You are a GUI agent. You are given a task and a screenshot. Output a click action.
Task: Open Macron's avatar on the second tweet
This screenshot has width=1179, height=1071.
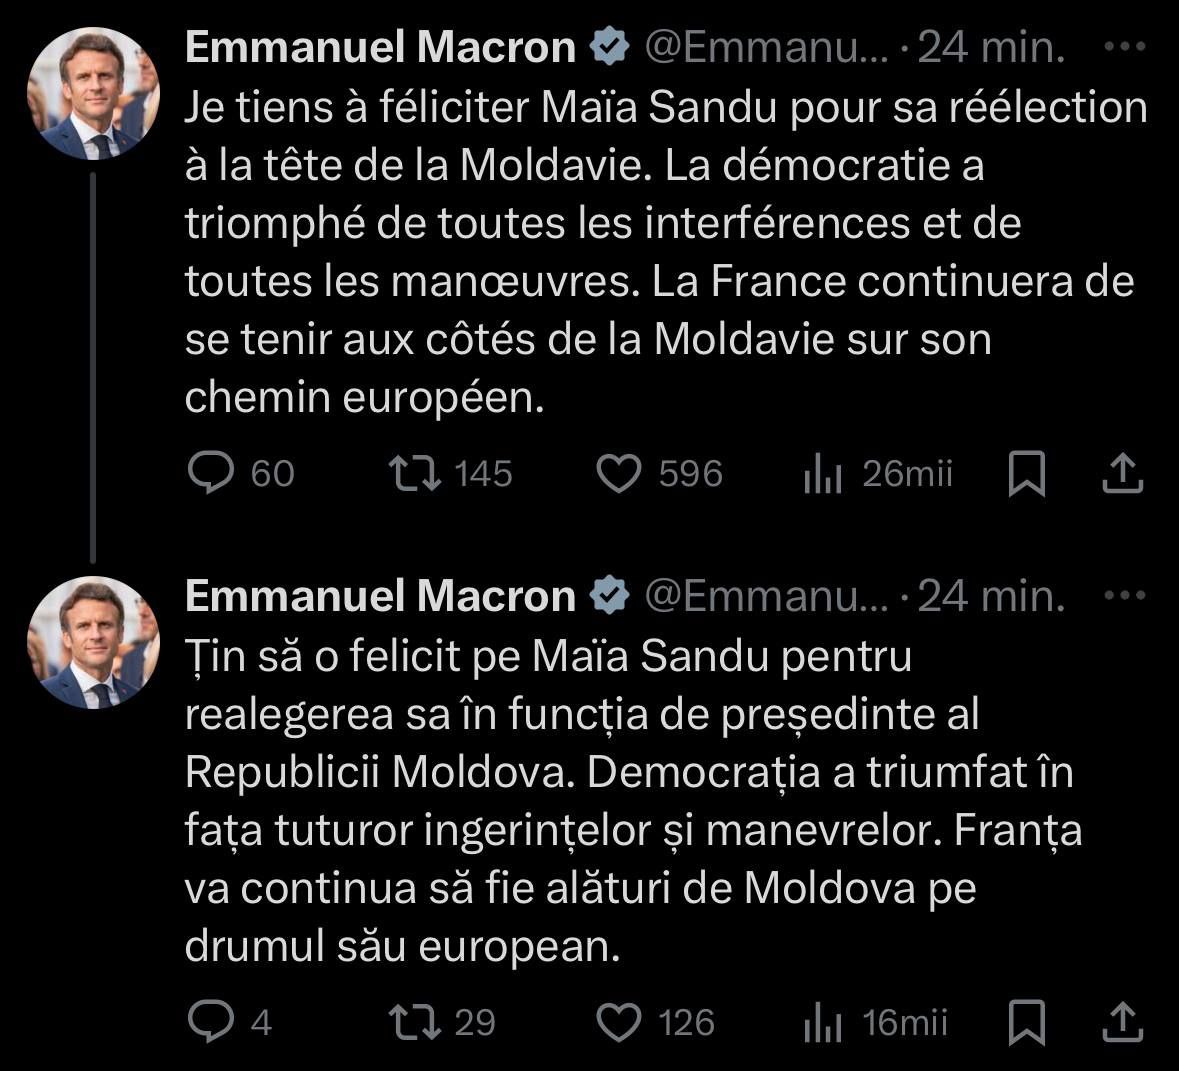click(93, 642)
